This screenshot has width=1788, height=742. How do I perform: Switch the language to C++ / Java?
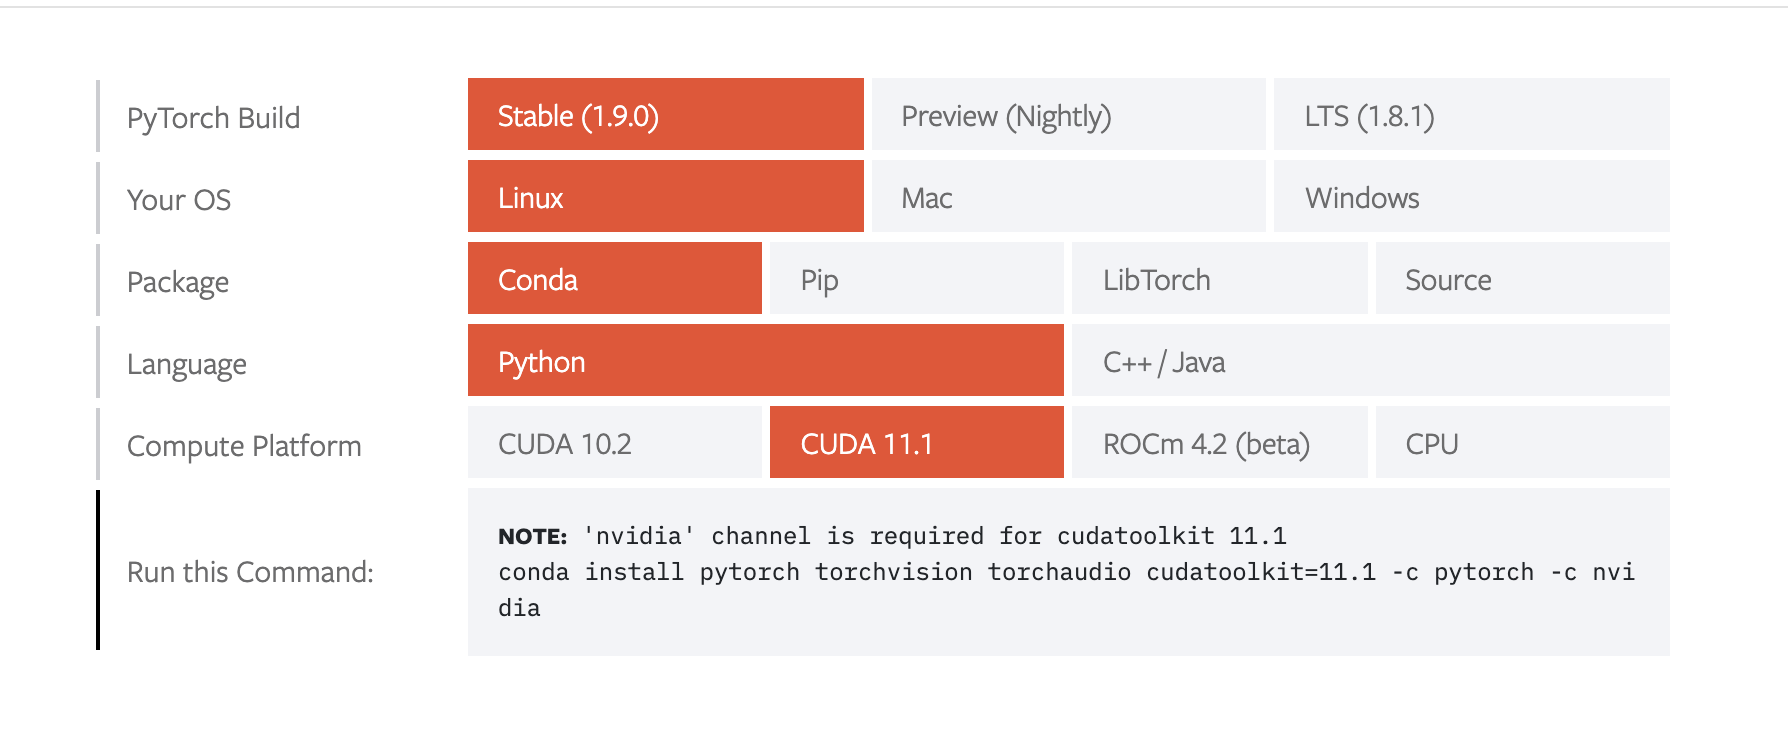pyautogui.click(x=1370, y=361)
